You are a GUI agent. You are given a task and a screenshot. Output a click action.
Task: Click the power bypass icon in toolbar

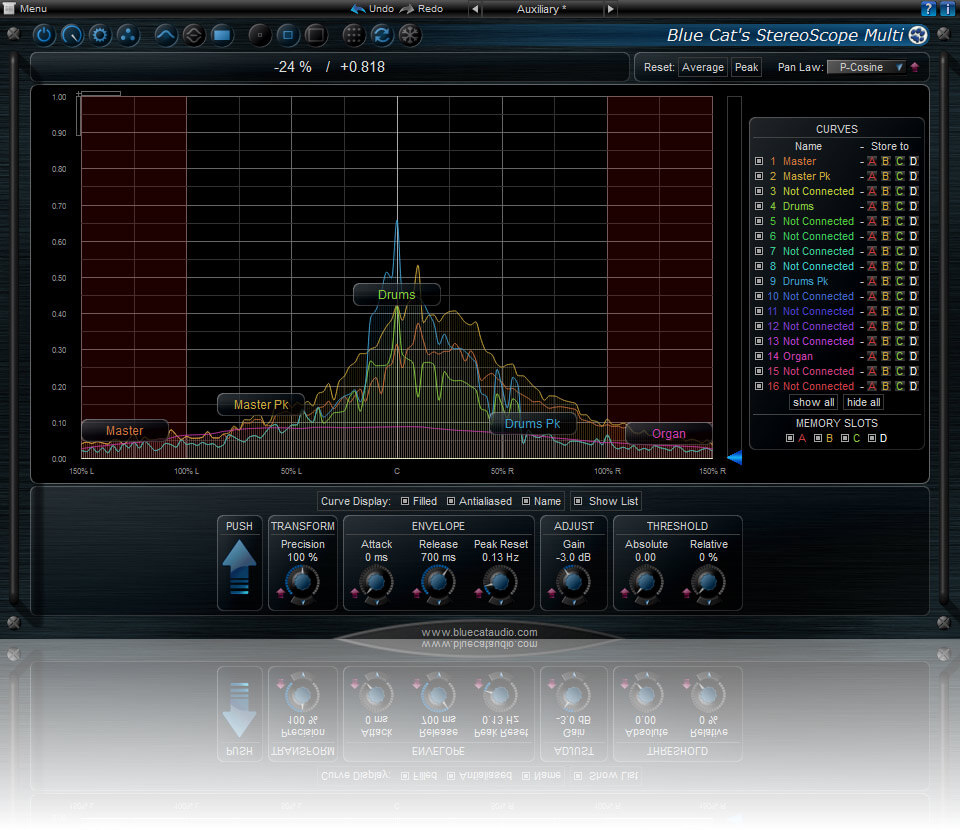tap(43, 35)
